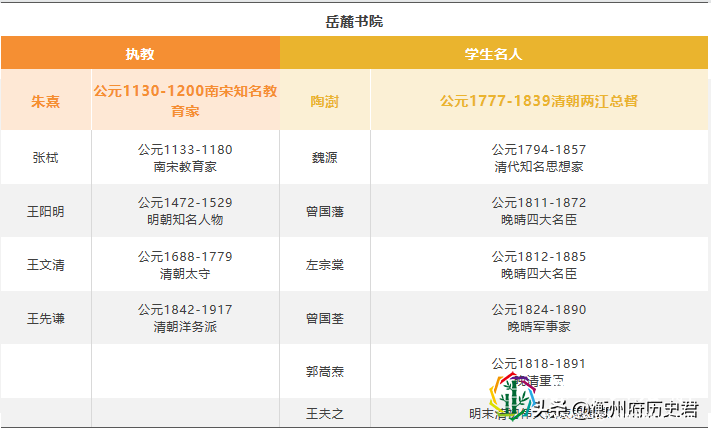The width and height of the screenshot is (711, 431).
Task: Click the 公元1842-1917 date text
Action: coord(185,309)
